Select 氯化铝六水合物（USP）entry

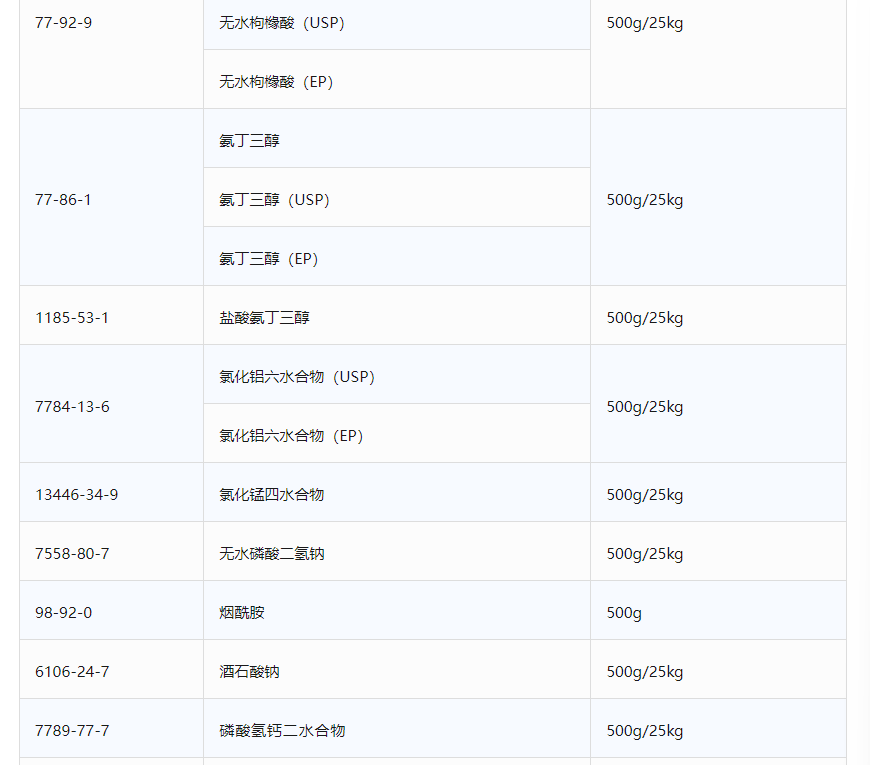[297, 377]
